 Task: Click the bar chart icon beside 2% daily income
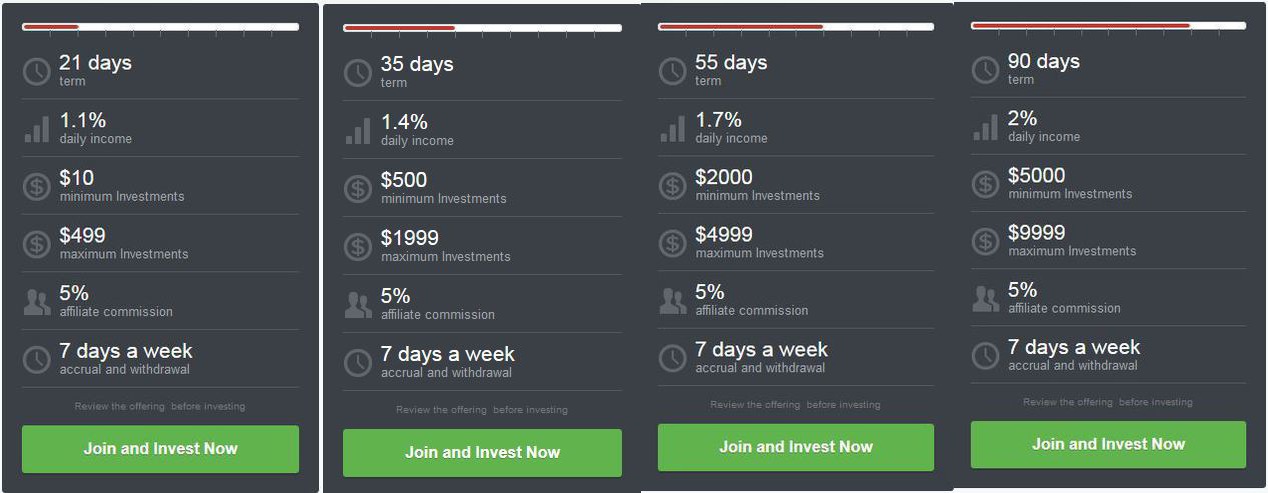tap(985, 127)
